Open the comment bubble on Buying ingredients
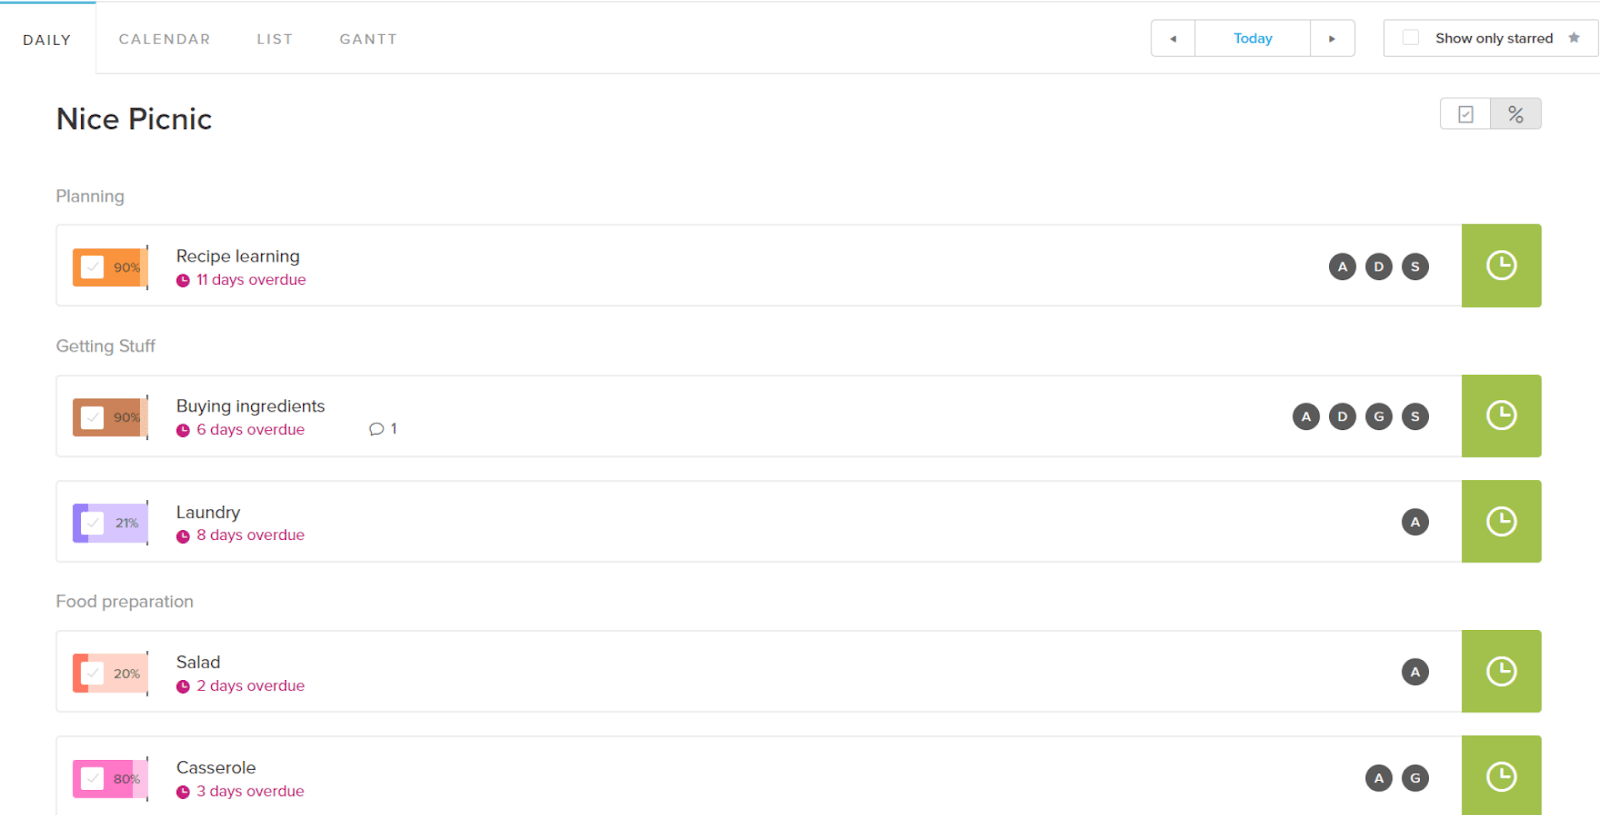Viewport: 1600px width, 815px height. click(383, 429)
